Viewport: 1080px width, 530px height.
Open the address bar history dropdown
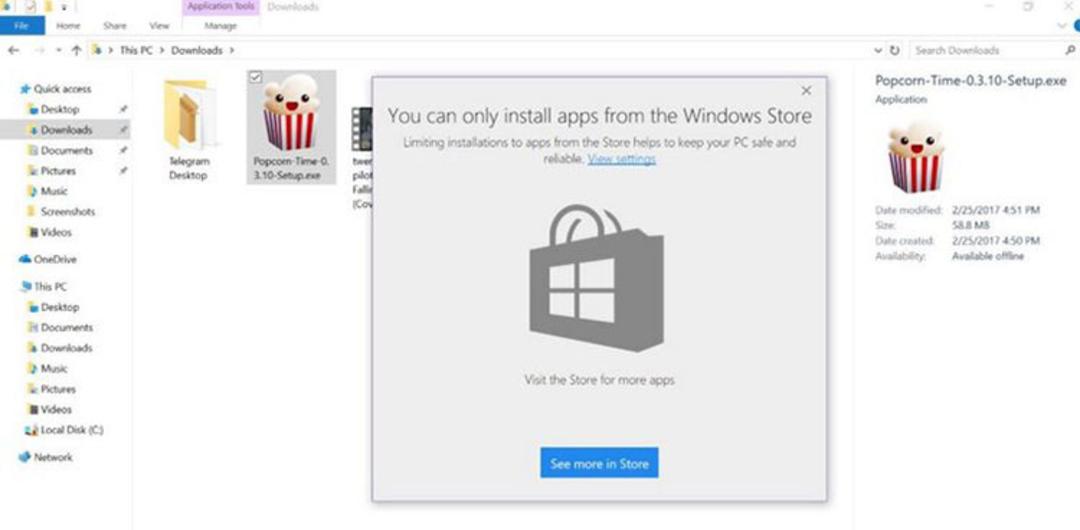pos(878,50)
